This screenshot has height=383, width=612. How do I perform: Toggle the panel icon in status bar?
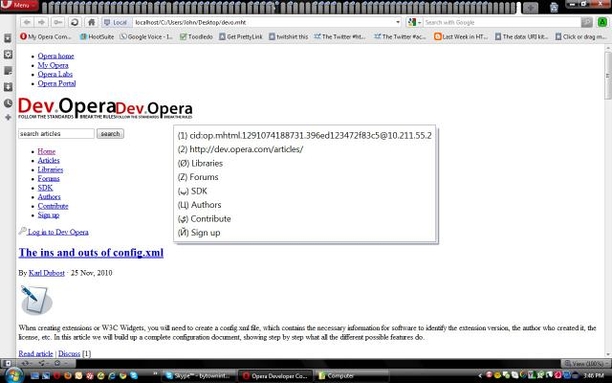click(7, 363)
